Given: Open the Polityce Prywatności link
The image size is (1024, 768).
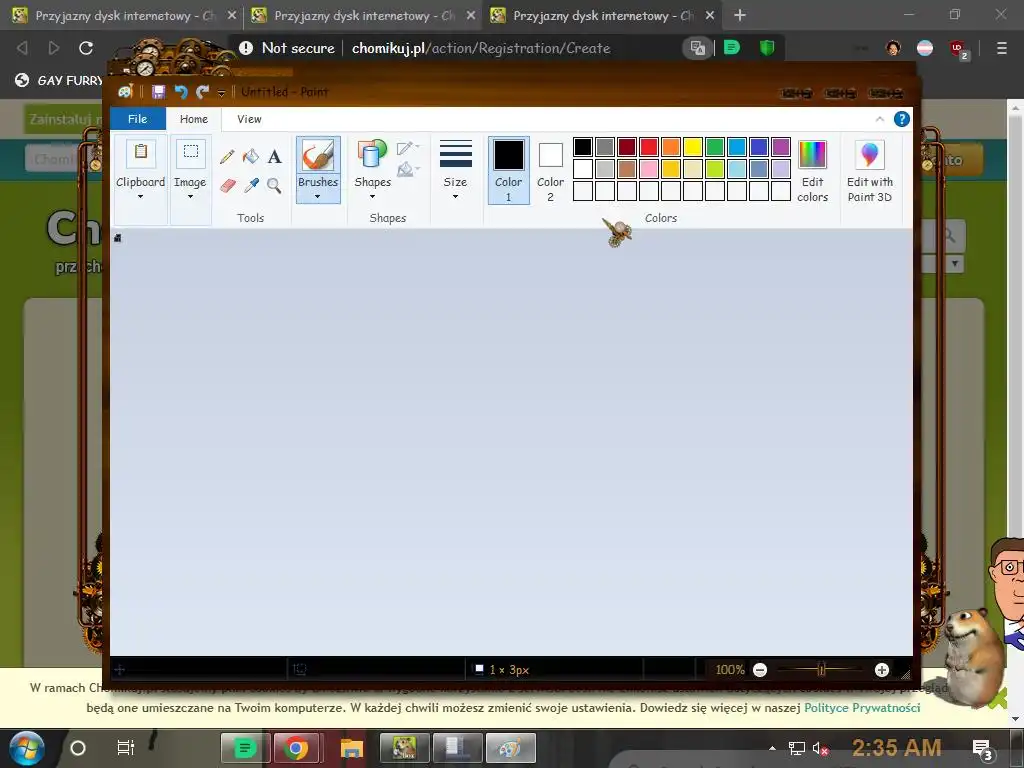Looking at the screenshot, I should coord(862,707).
